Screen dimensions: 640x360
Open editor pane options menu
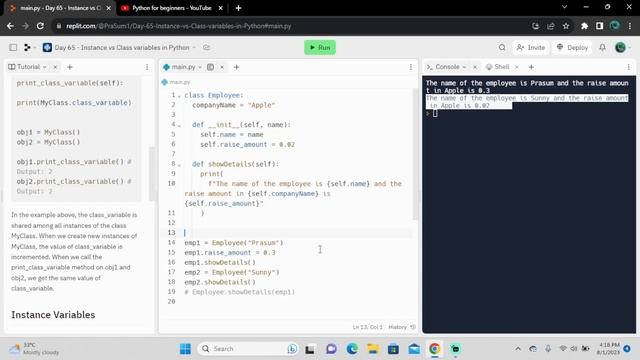point(411,67)
